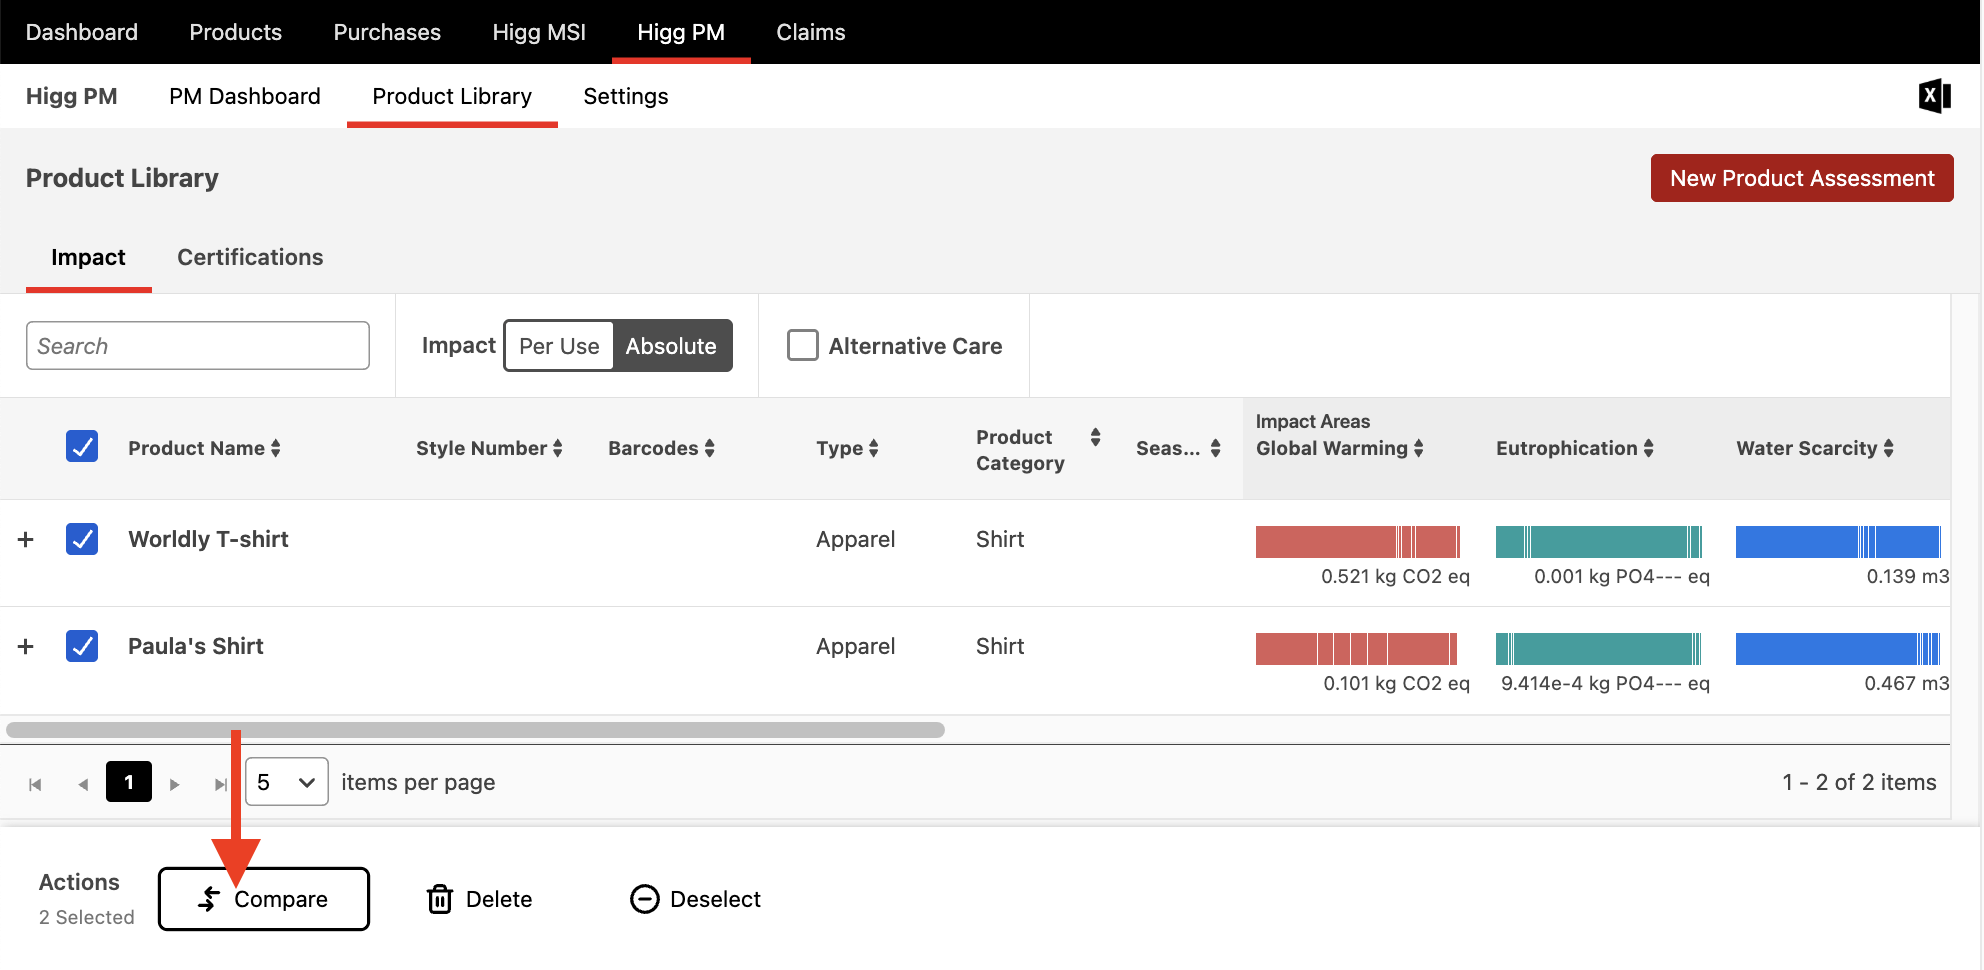Open the Products menu
The image size is (1984, 970).
pos(236,32)
